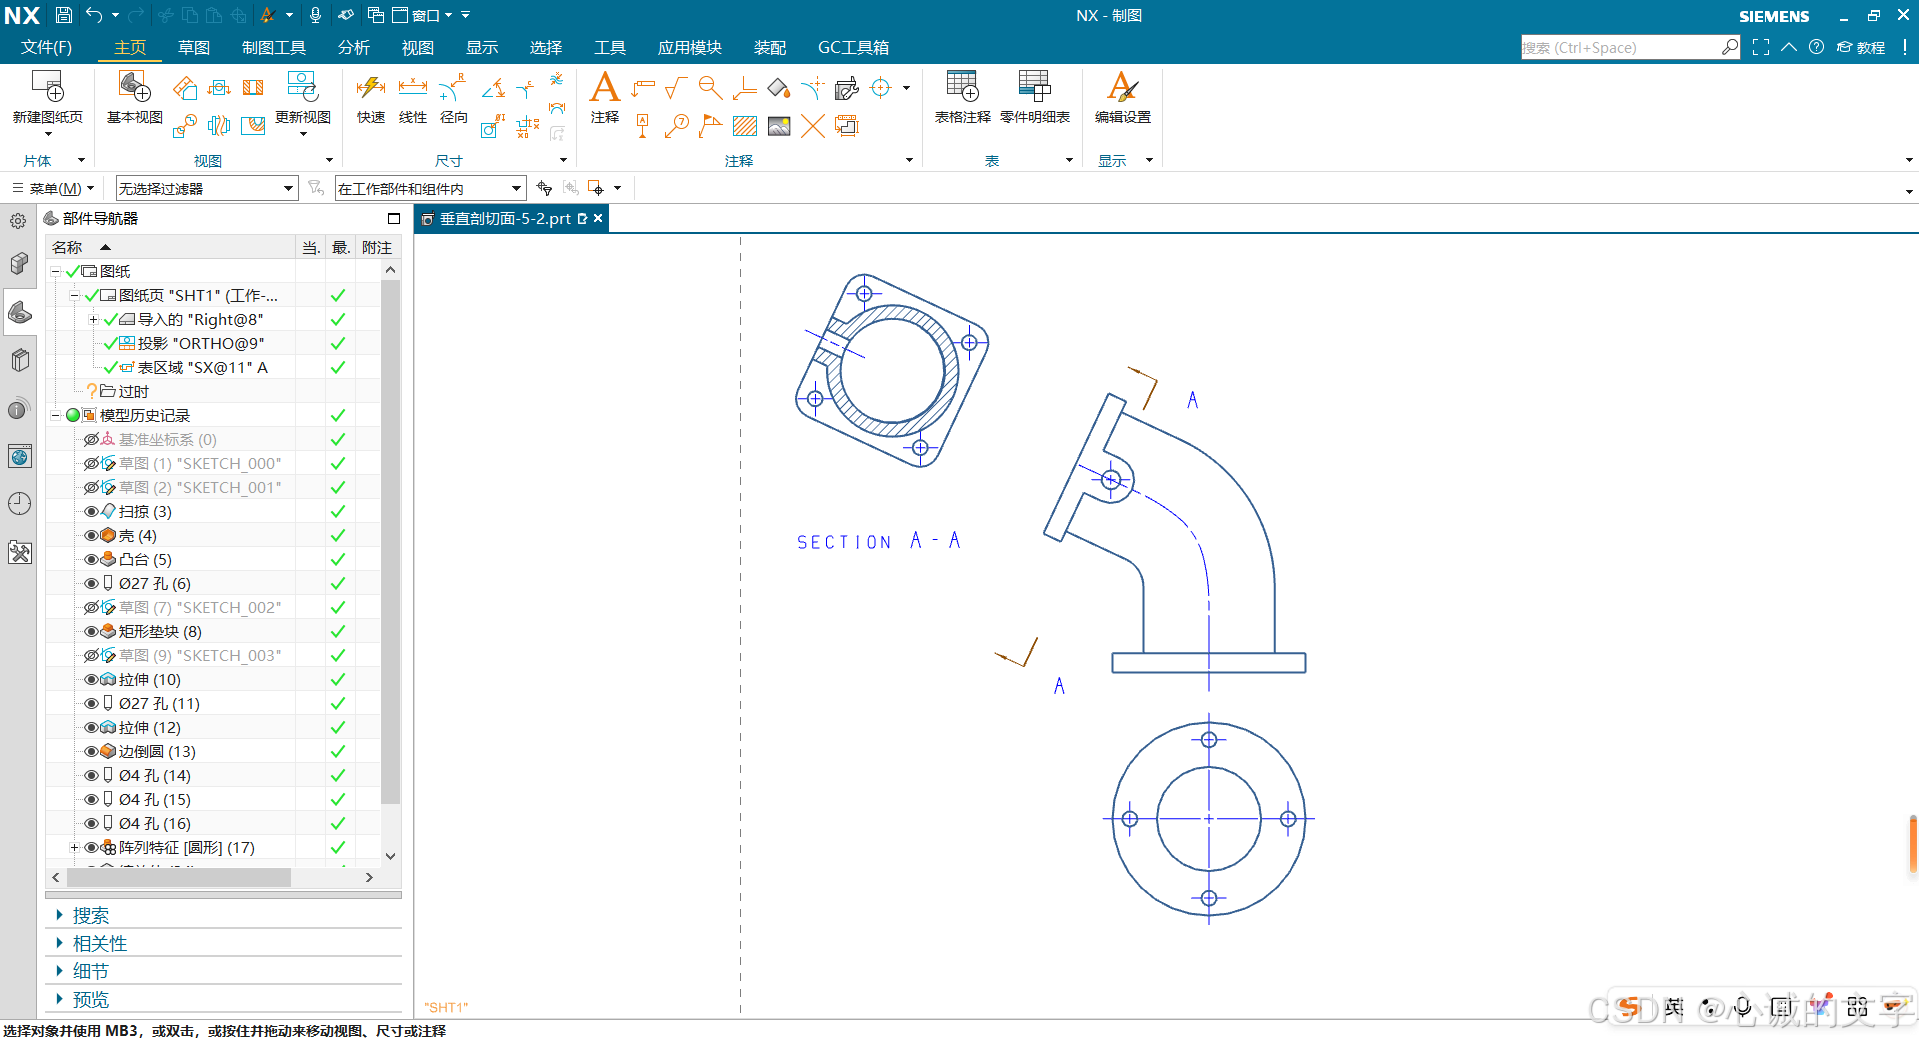Toggle visibility eye of Ø4 孔 (14)
This screenshot has height=1042, width=1919.
pos(92,775)
